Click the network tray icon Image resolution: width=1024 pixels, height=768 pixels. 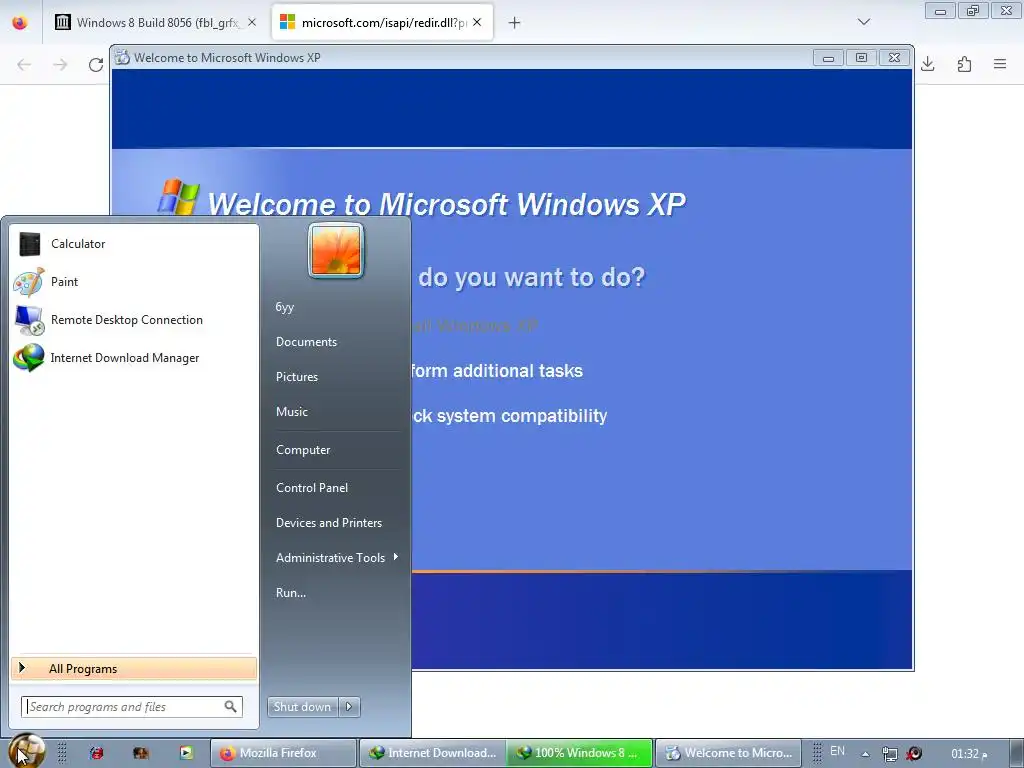[x=889, y=754]
